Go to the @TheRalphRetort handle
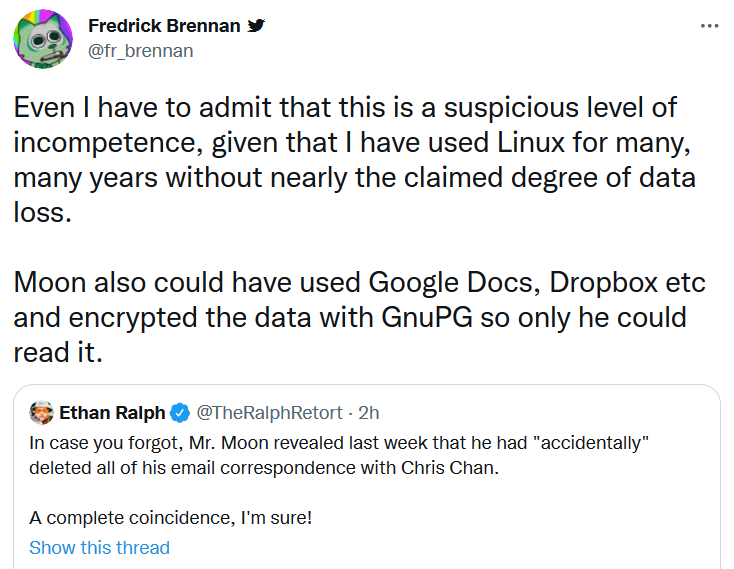This screenshot has height=569, width=734. pos(268,412)
